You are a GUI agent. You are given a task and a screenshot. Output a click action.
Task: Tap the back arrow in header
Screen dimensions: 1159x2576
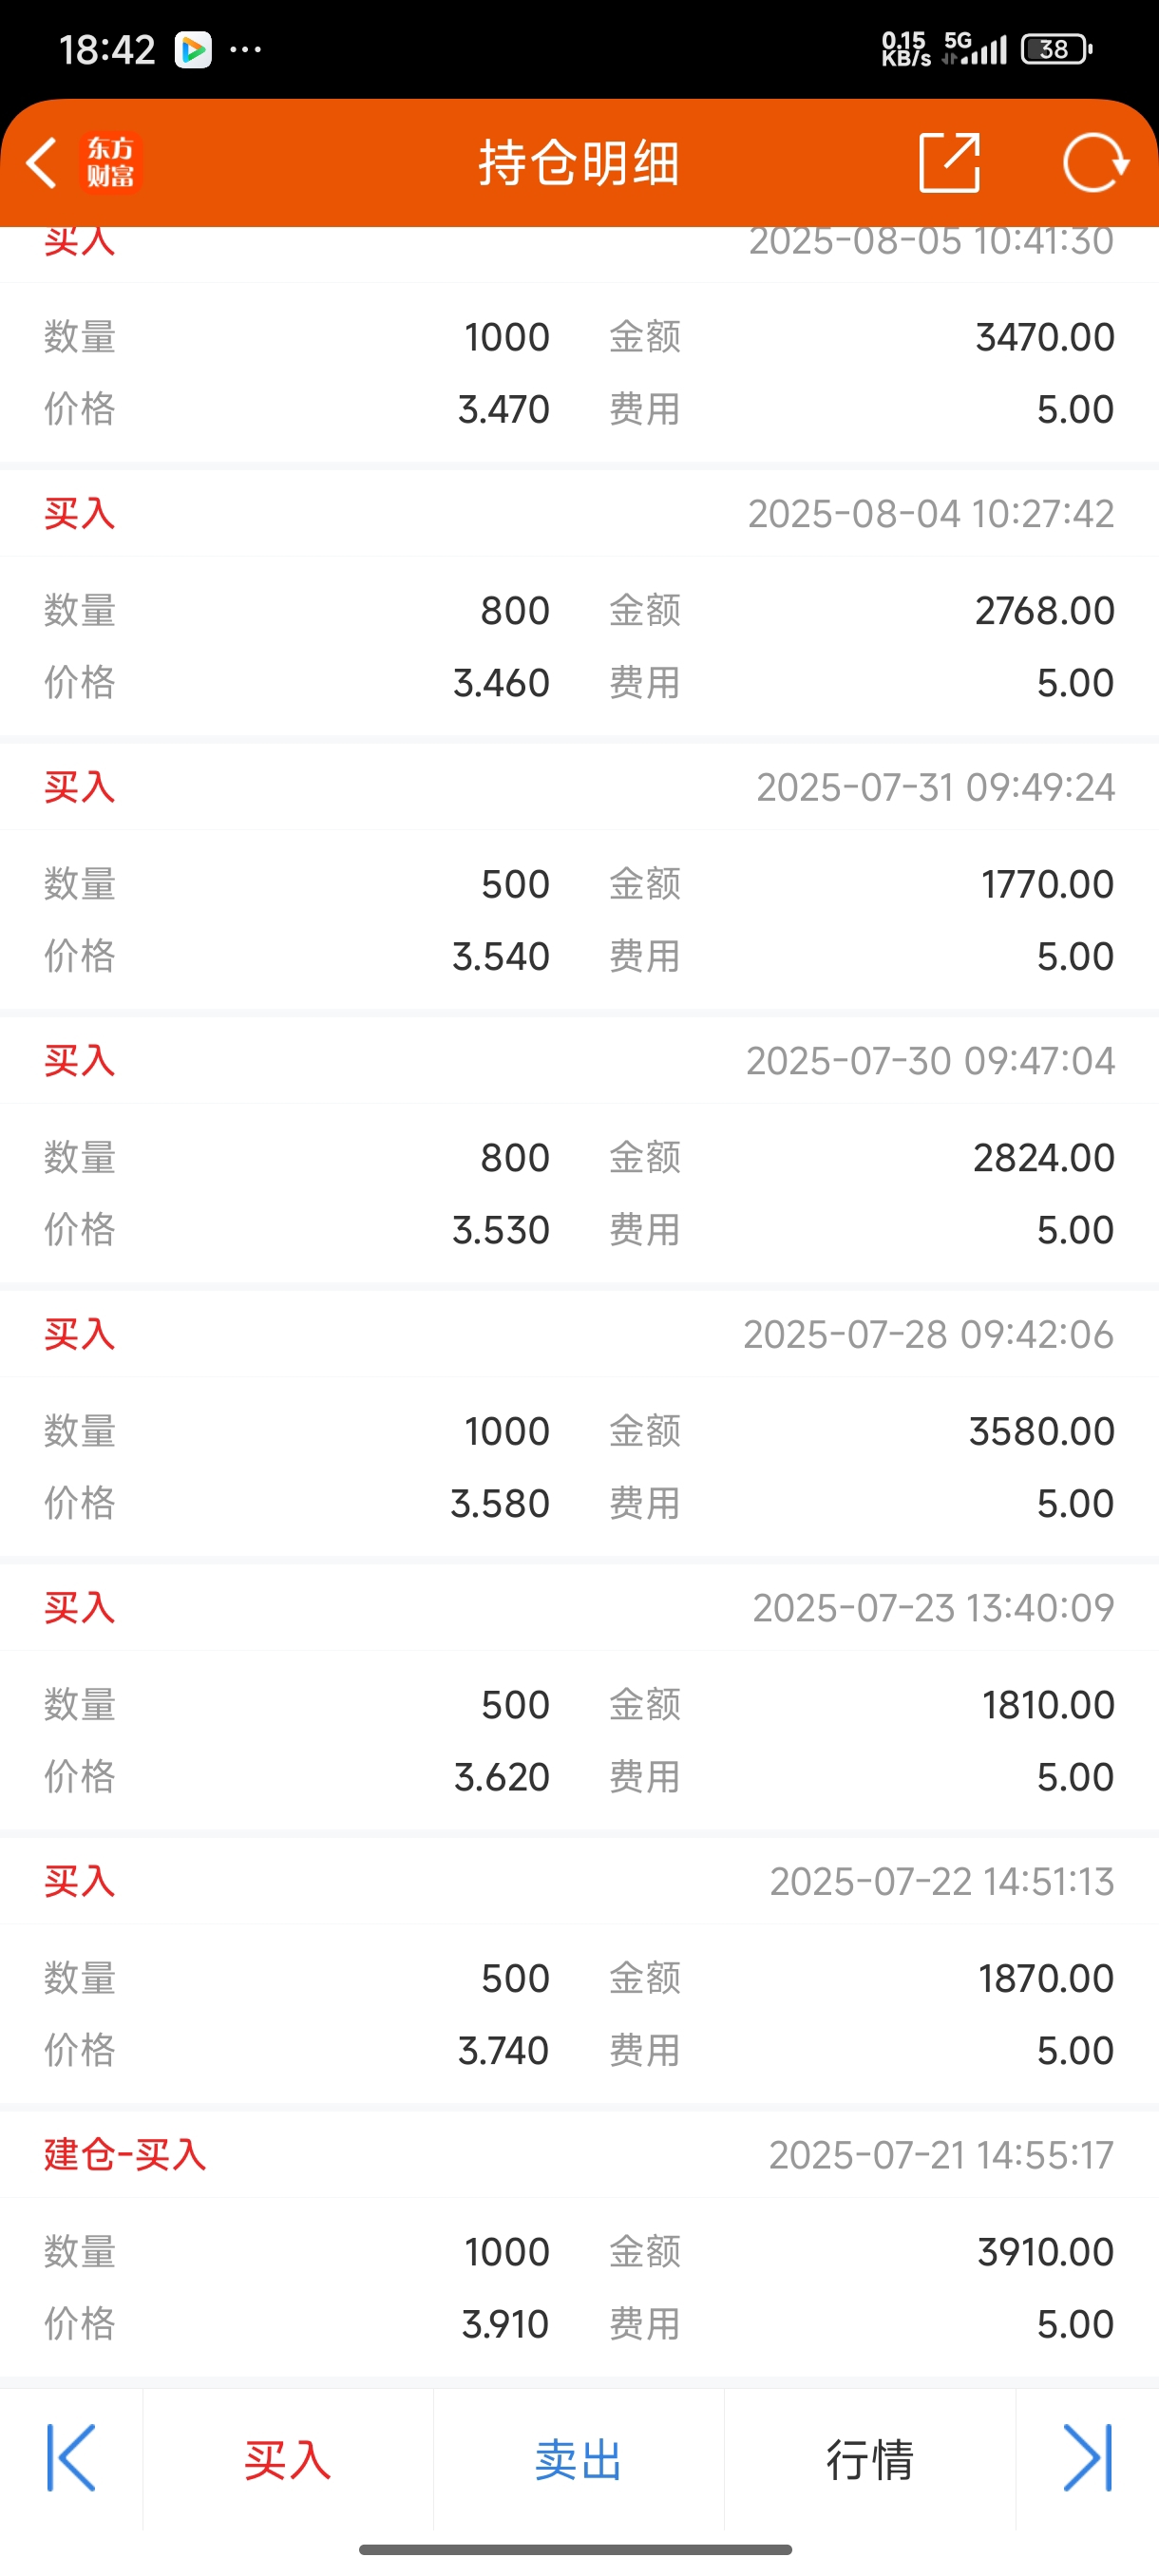42,163
